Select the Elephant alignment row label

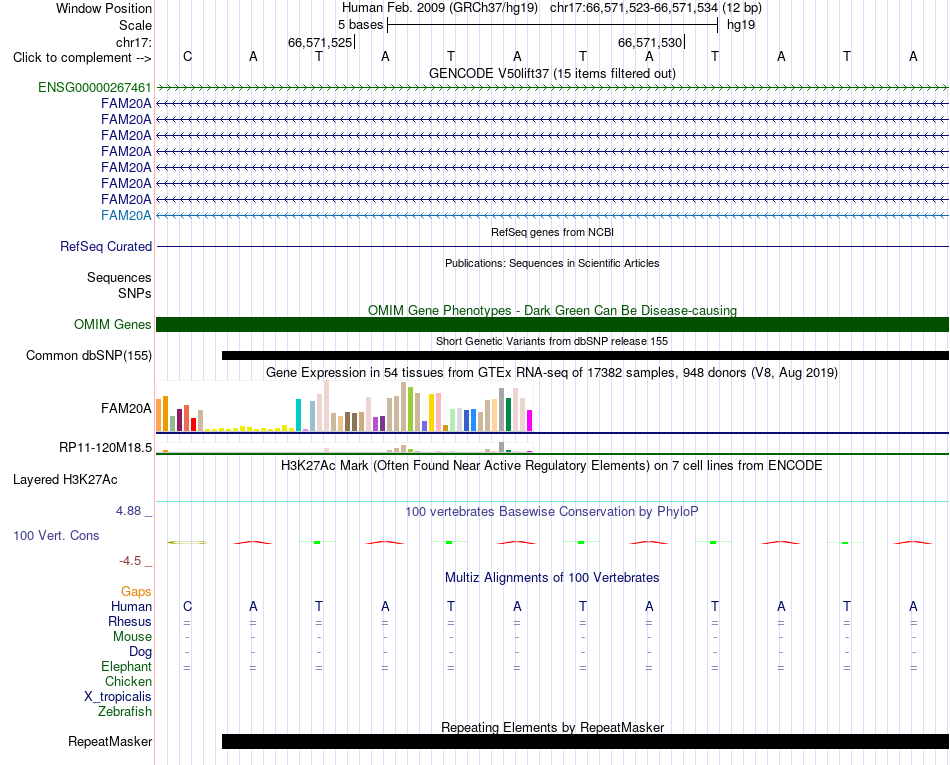coord(126,666)
